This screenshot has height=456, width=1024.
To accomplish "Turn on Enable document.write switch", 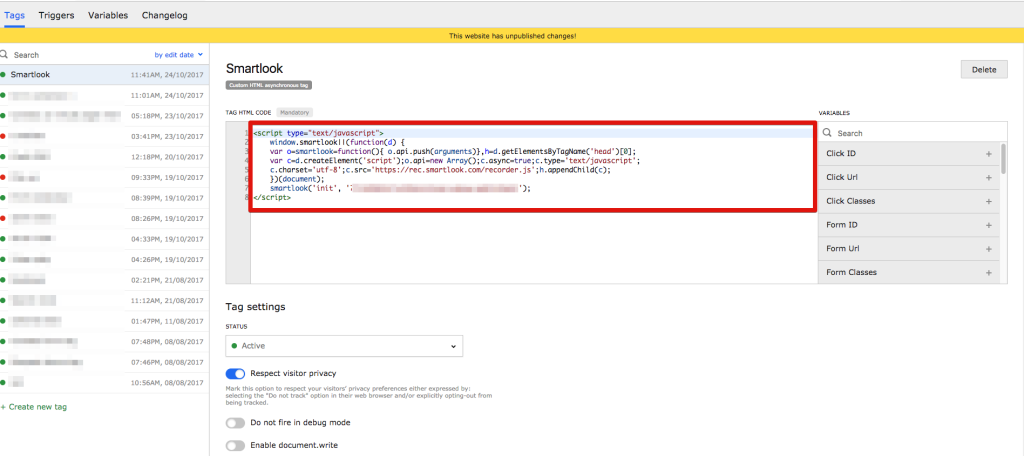I will tap(235, 446).
